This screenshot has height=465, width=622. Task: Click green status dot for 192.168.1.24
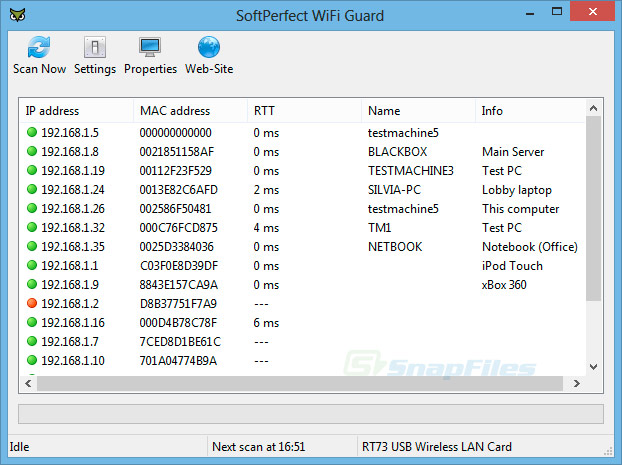pos(32,189)
